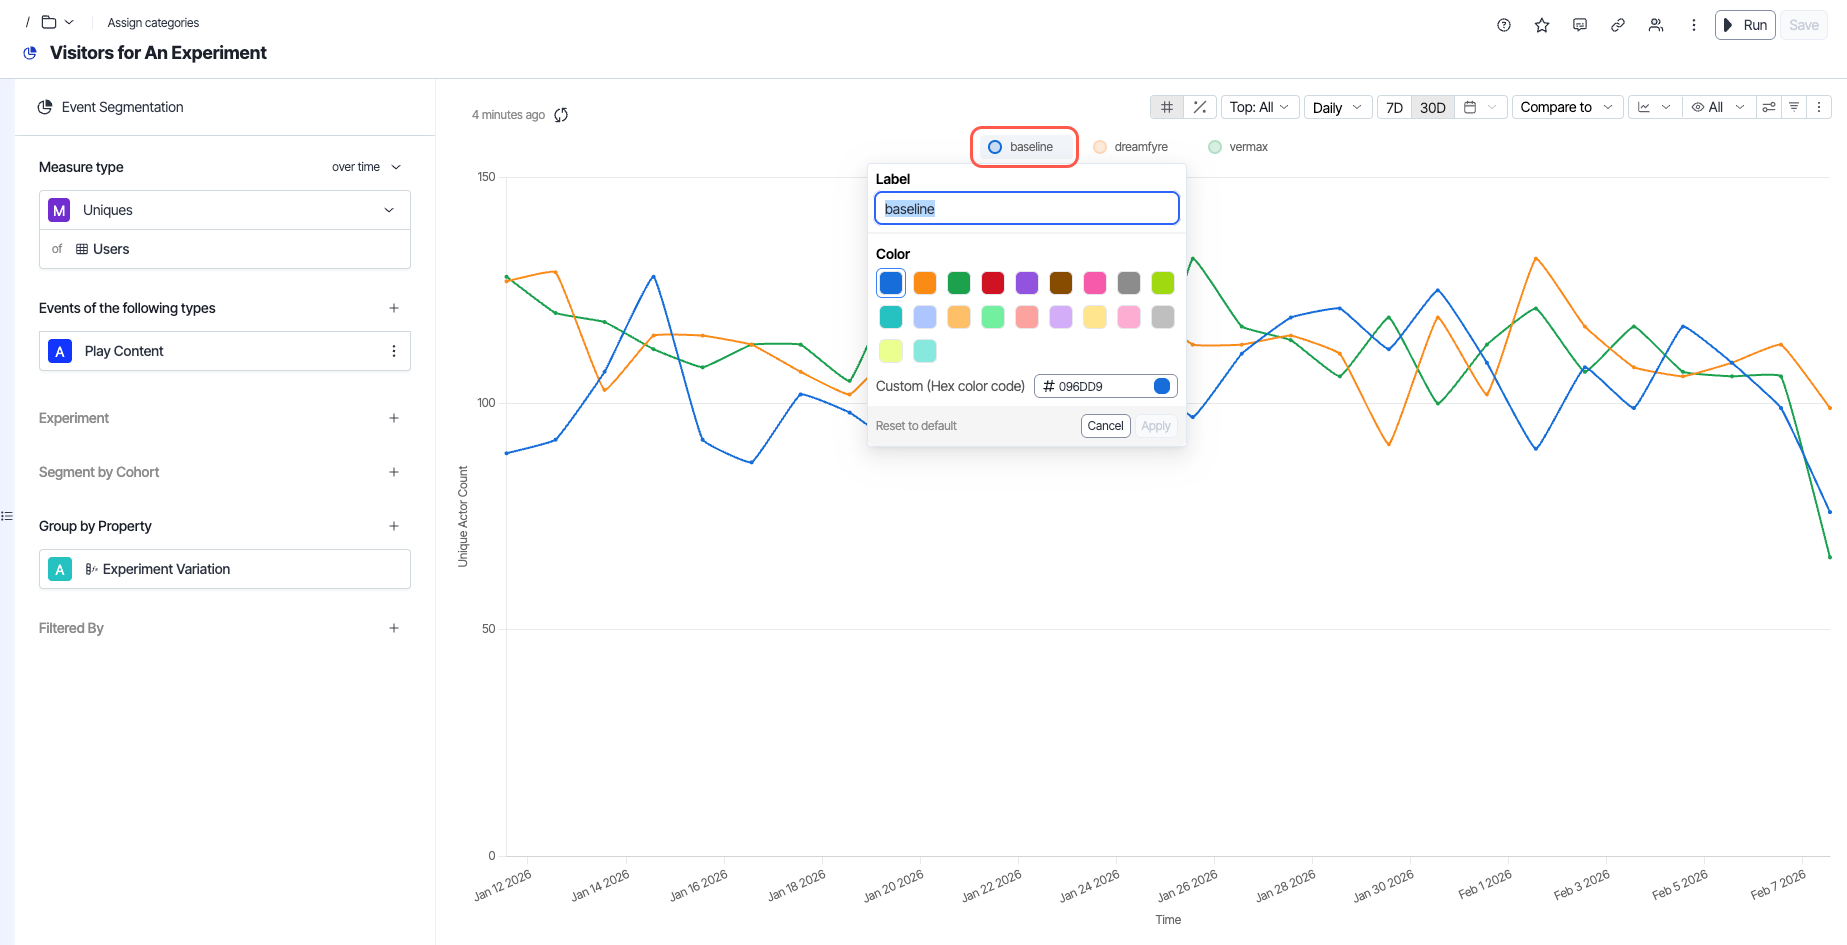Viewport: 1847px width, 945px height.
Task: Open chart settings sliders icon
Action: (1768, 107)
